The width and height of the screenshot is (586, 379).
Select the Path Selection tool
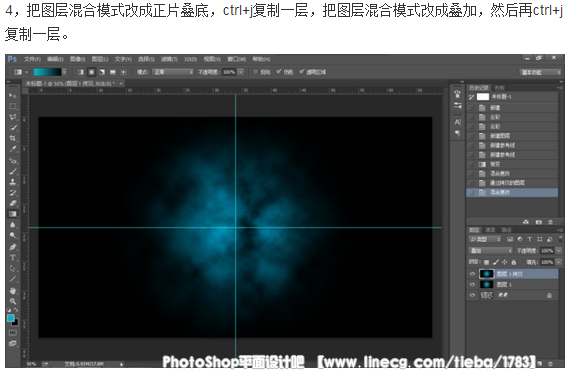(x=13, y=268)
